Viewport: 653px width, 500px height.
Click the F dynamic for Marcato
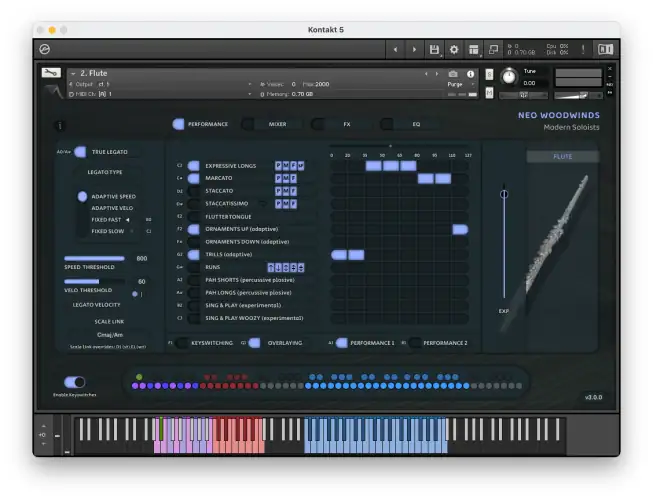pos(293,178)
